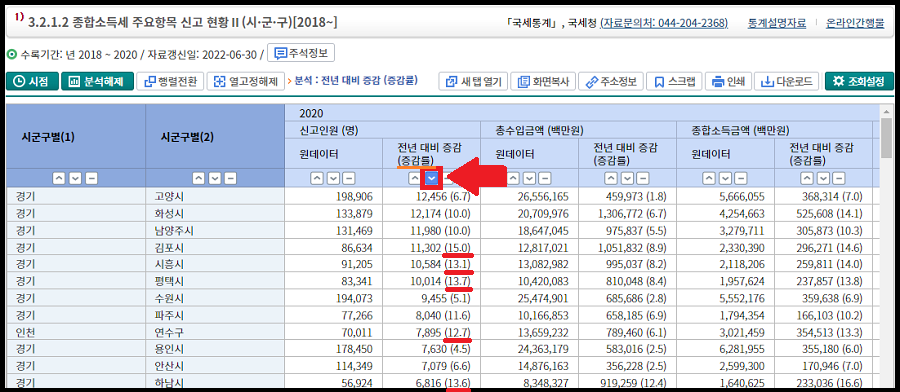Click the 인천 region cell
The width and height of the screenshot is (900, 392).
coord(76,332)
